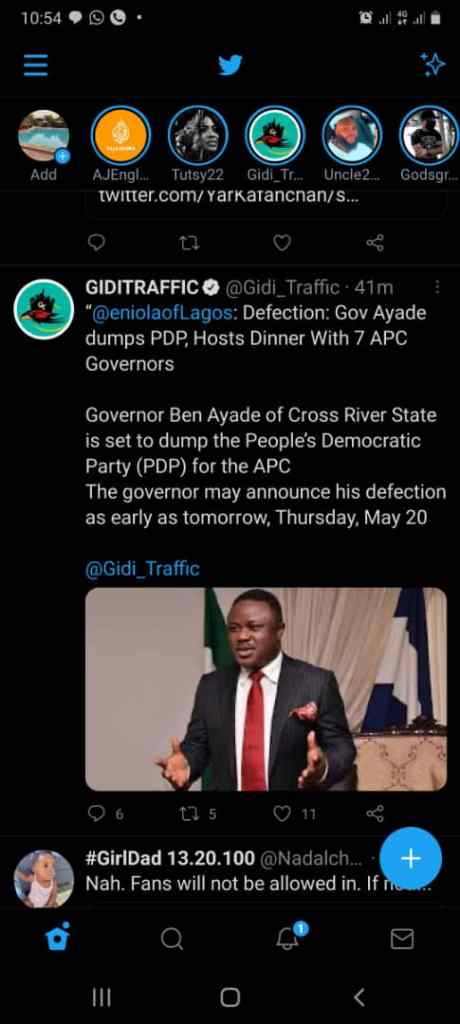Add your own fleet story
460x1024 pixels.
(43, 136)
